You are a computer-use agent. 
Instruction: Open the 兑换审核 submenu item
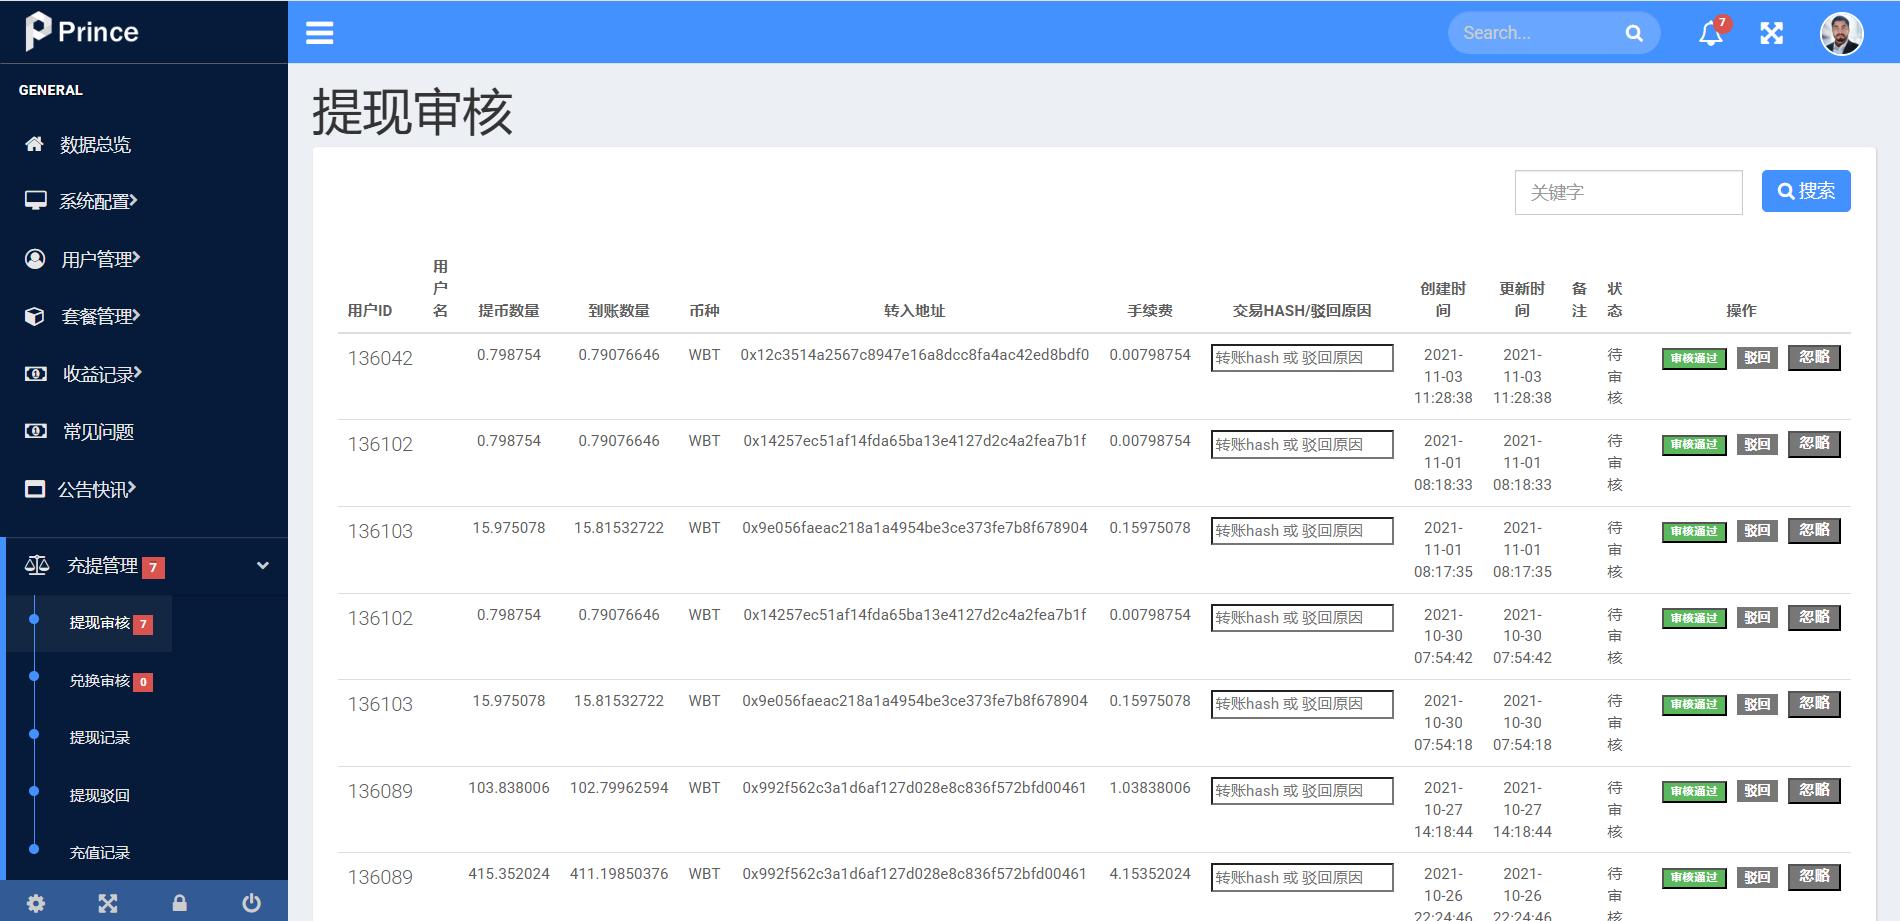pyautogui.click(x=100, y=681)
